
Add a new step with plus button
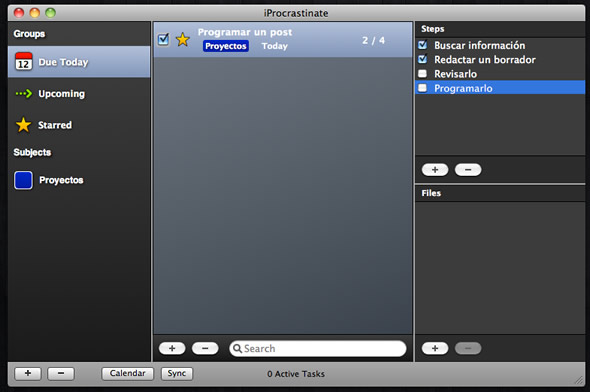[x=435, y=170]
